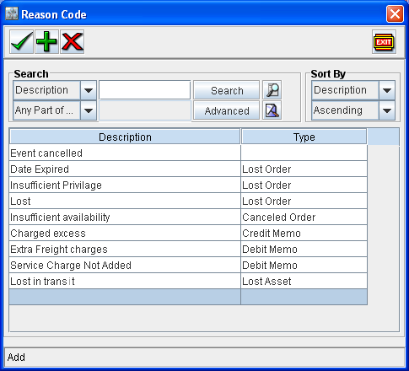409x371 pixels.
Task: Open the Sort By Description dropdown
Action: pyautogui.click(x=387, y=90)
